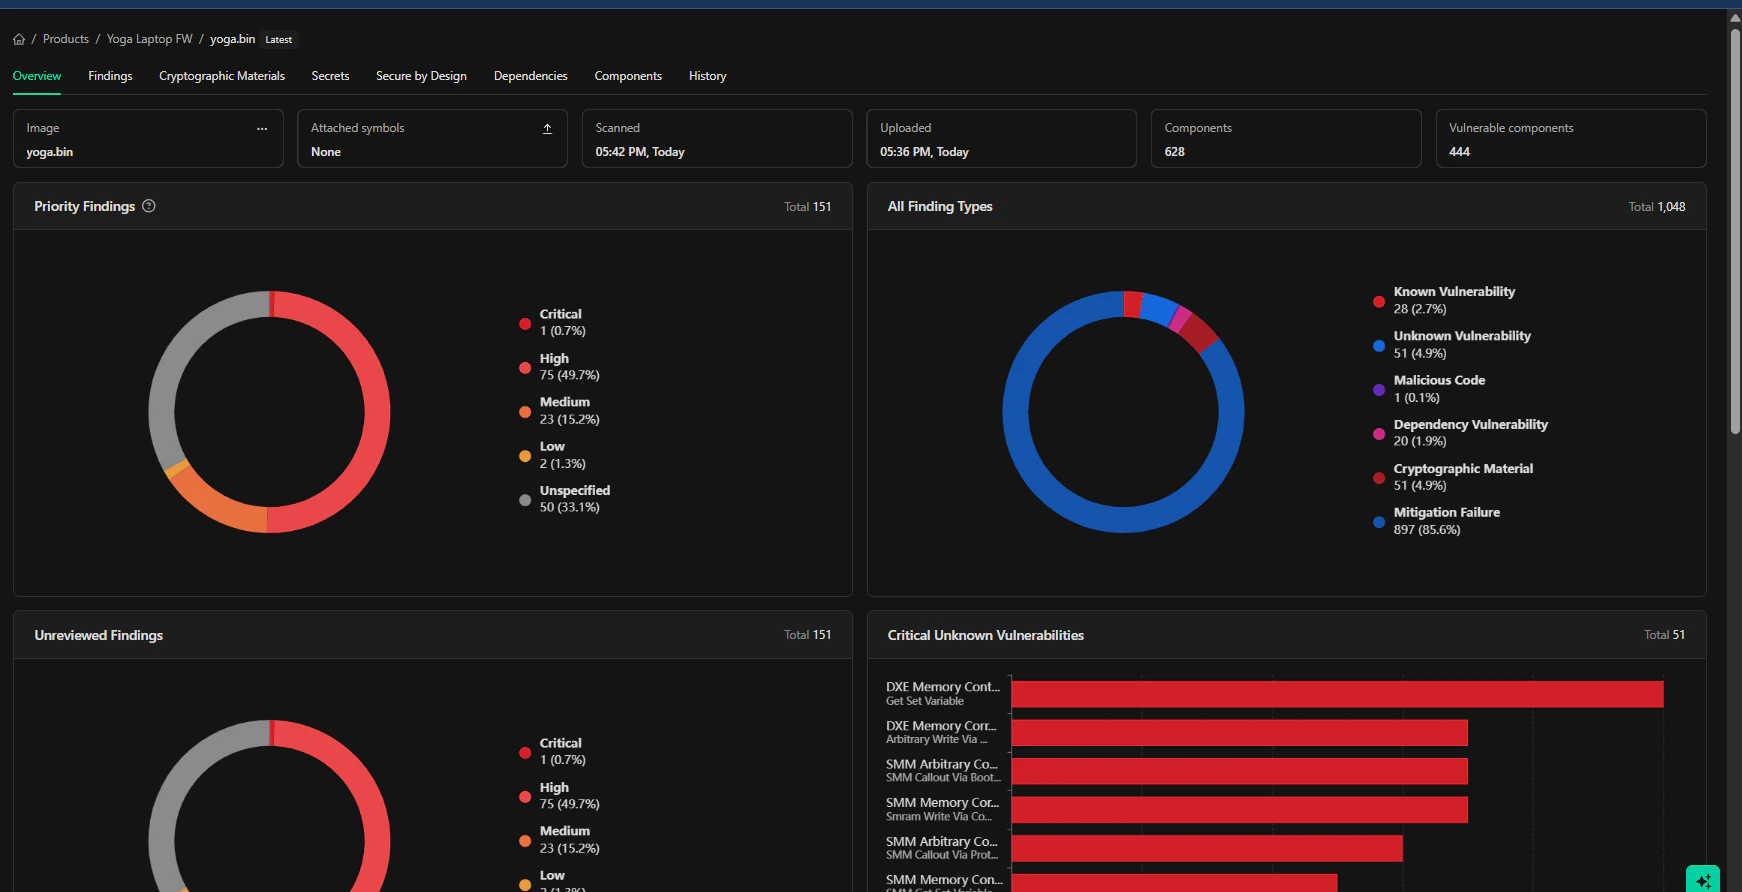Viewport: 1742px width, 892px height.
Task: Click the scrollbar up arrow
Action: [x=1735, y=18]
